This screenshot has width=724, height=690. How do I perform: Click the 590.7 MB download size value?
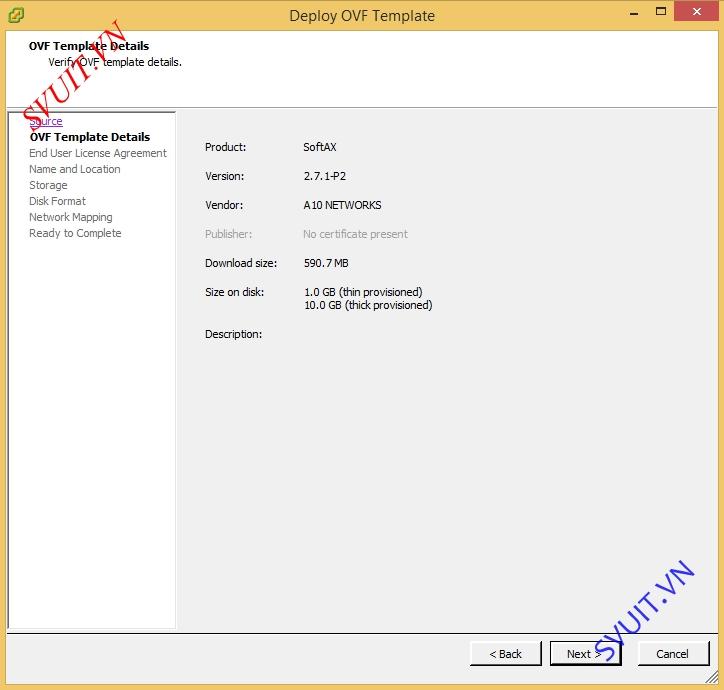tap(326, 263)
